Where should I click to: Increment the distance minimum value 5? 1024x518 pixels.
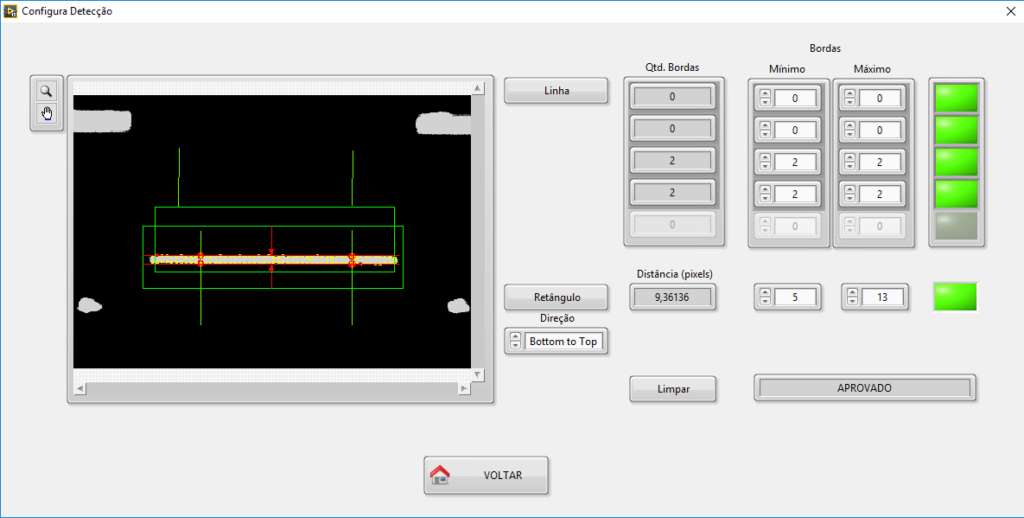(x=765, y=293)
